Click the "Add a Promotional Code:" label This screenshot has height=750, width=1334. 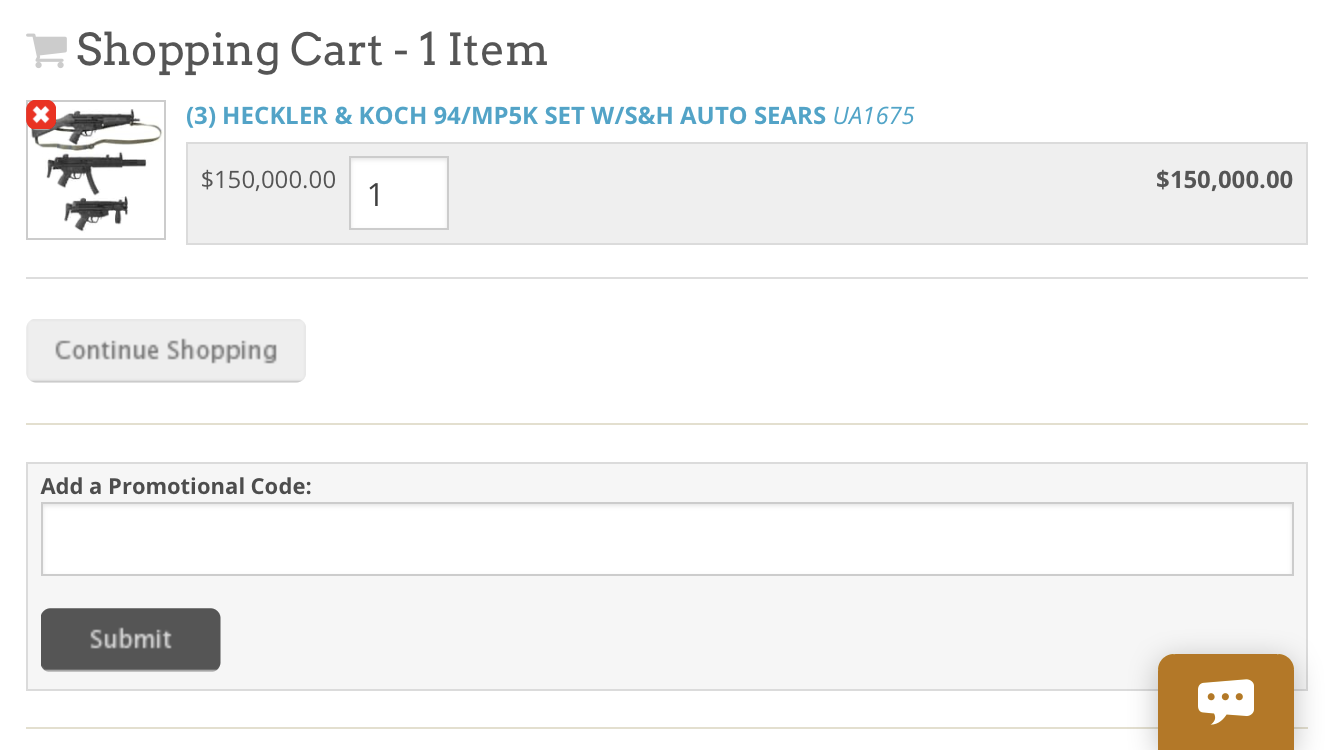pyautogui.click(x=176, y=486)
